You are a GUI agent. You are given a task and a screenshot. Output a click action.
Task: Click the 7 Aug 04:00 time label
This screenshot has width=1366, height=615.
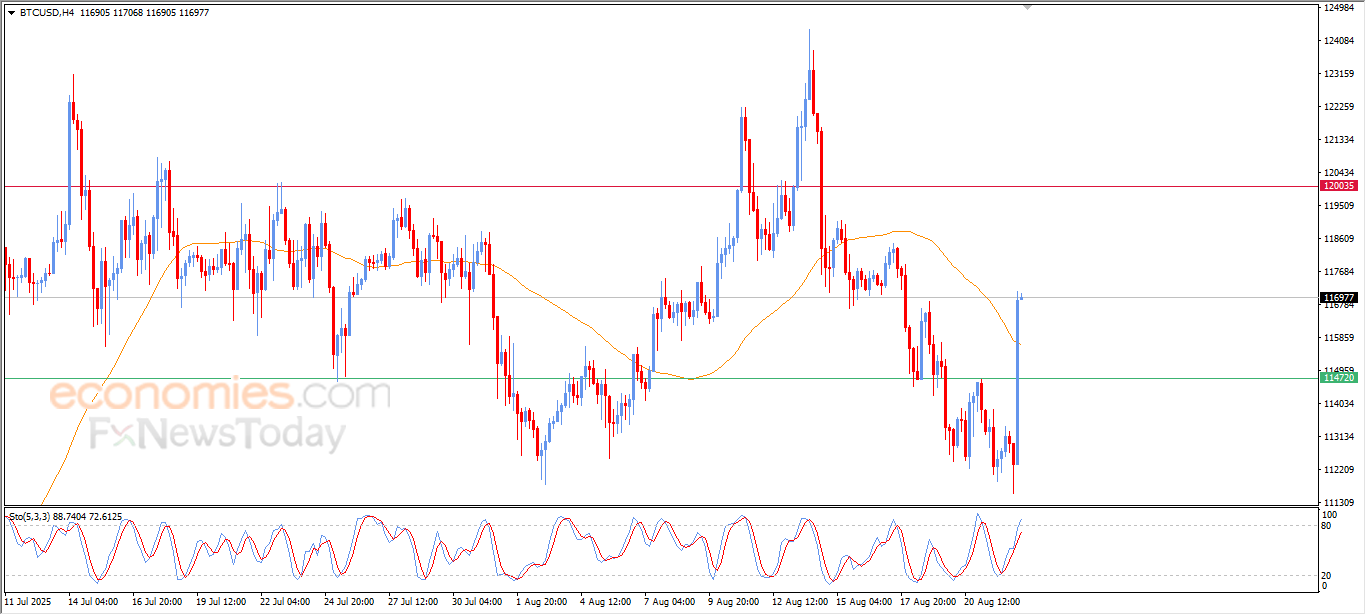pos(670,602)
